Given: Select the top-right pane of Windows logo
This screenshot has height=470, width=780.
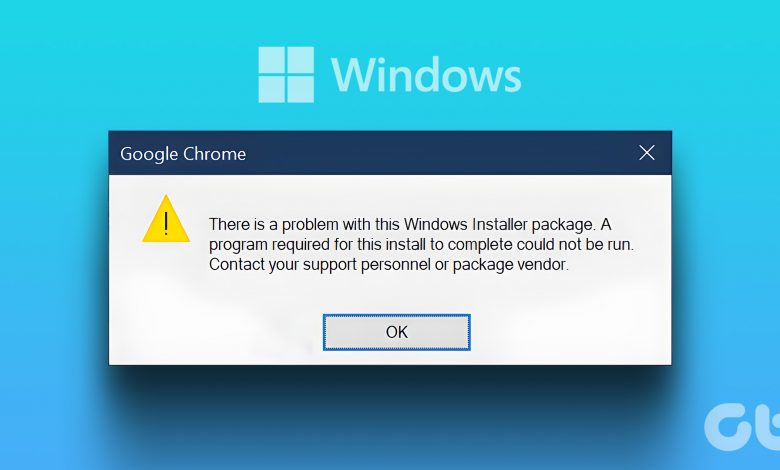Looking at the screenshot, I should click(300, 60).
